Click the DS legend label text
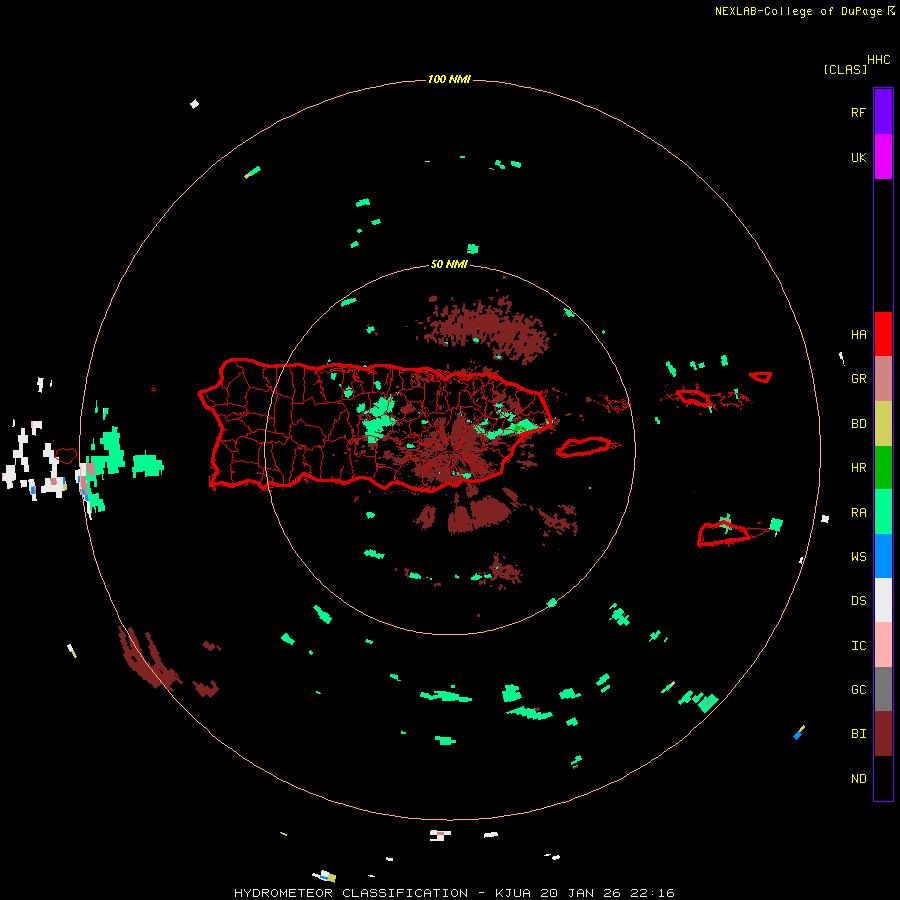This screenshot has width=900, height=900. pyautogui.click(x=858, y=601)
